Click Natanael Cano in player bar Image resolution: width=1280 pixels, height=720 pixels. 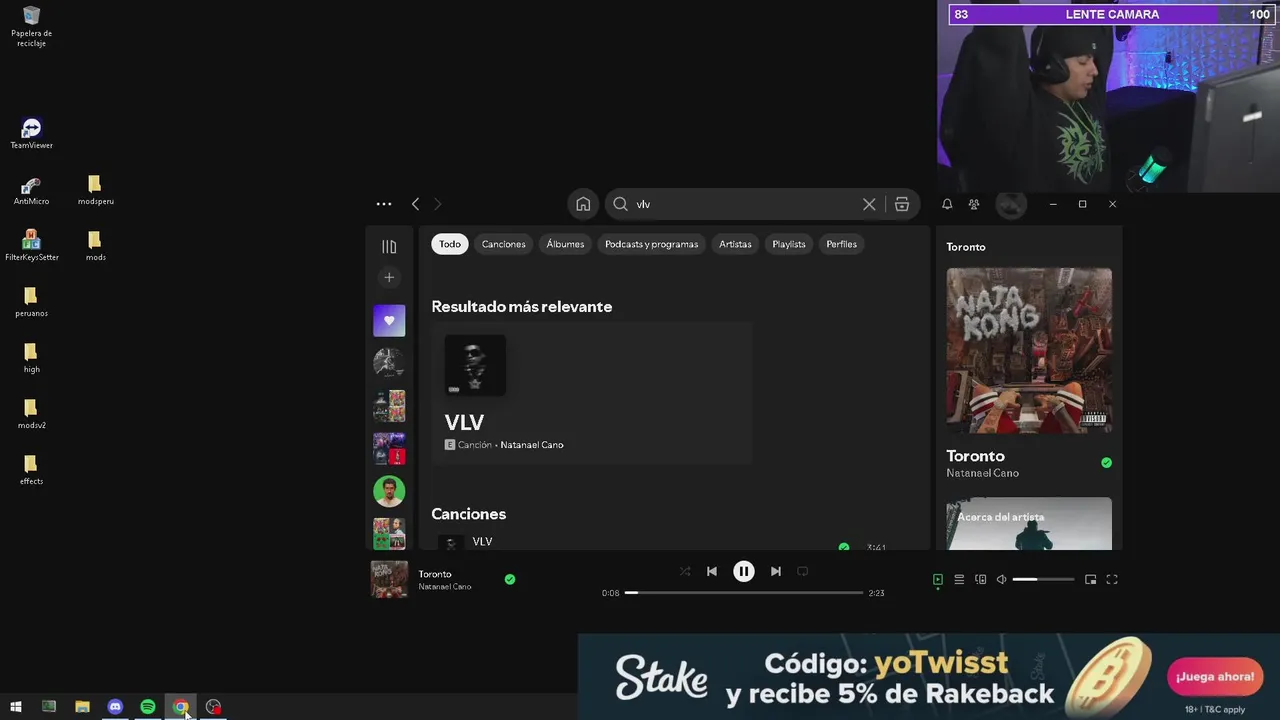pos(445,587)
